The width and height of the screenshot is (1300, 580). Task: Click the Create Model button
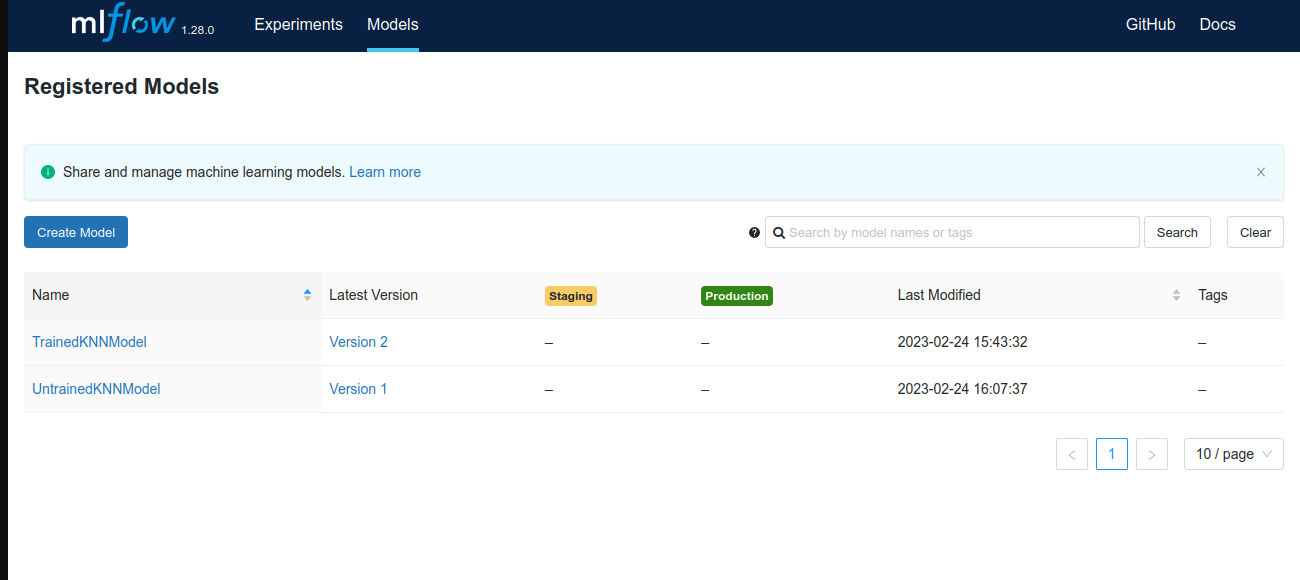pos(76,232)
